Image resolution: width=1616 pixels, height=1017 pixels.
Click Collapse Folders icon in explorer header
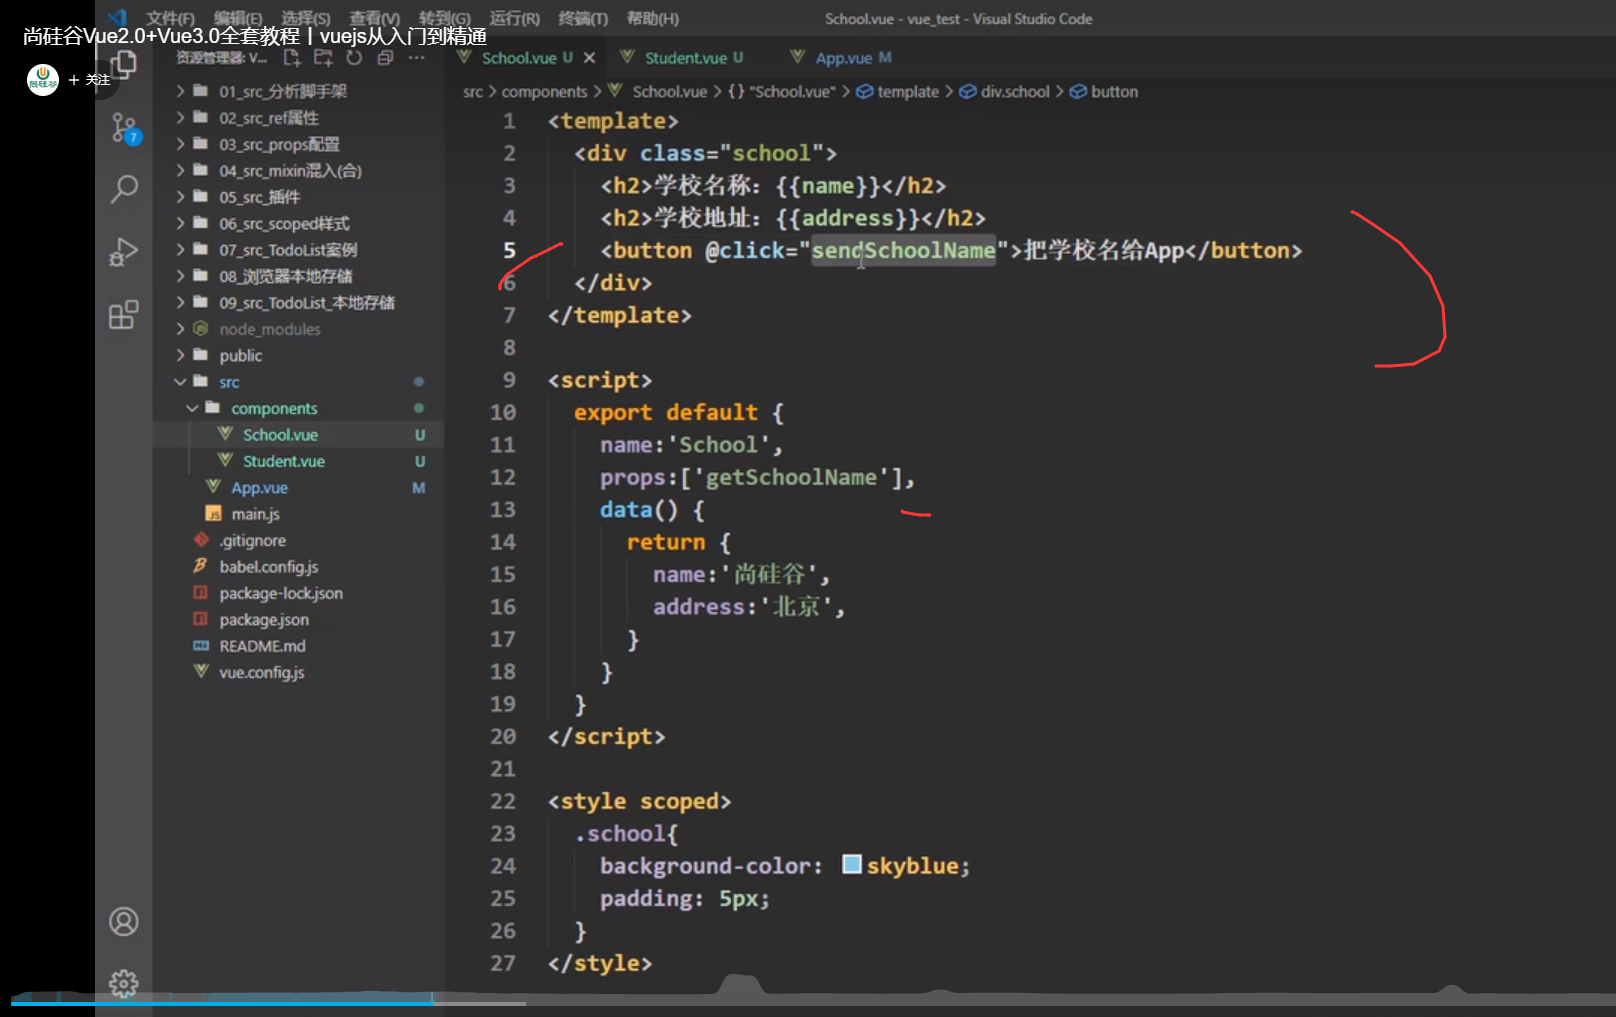385,58
